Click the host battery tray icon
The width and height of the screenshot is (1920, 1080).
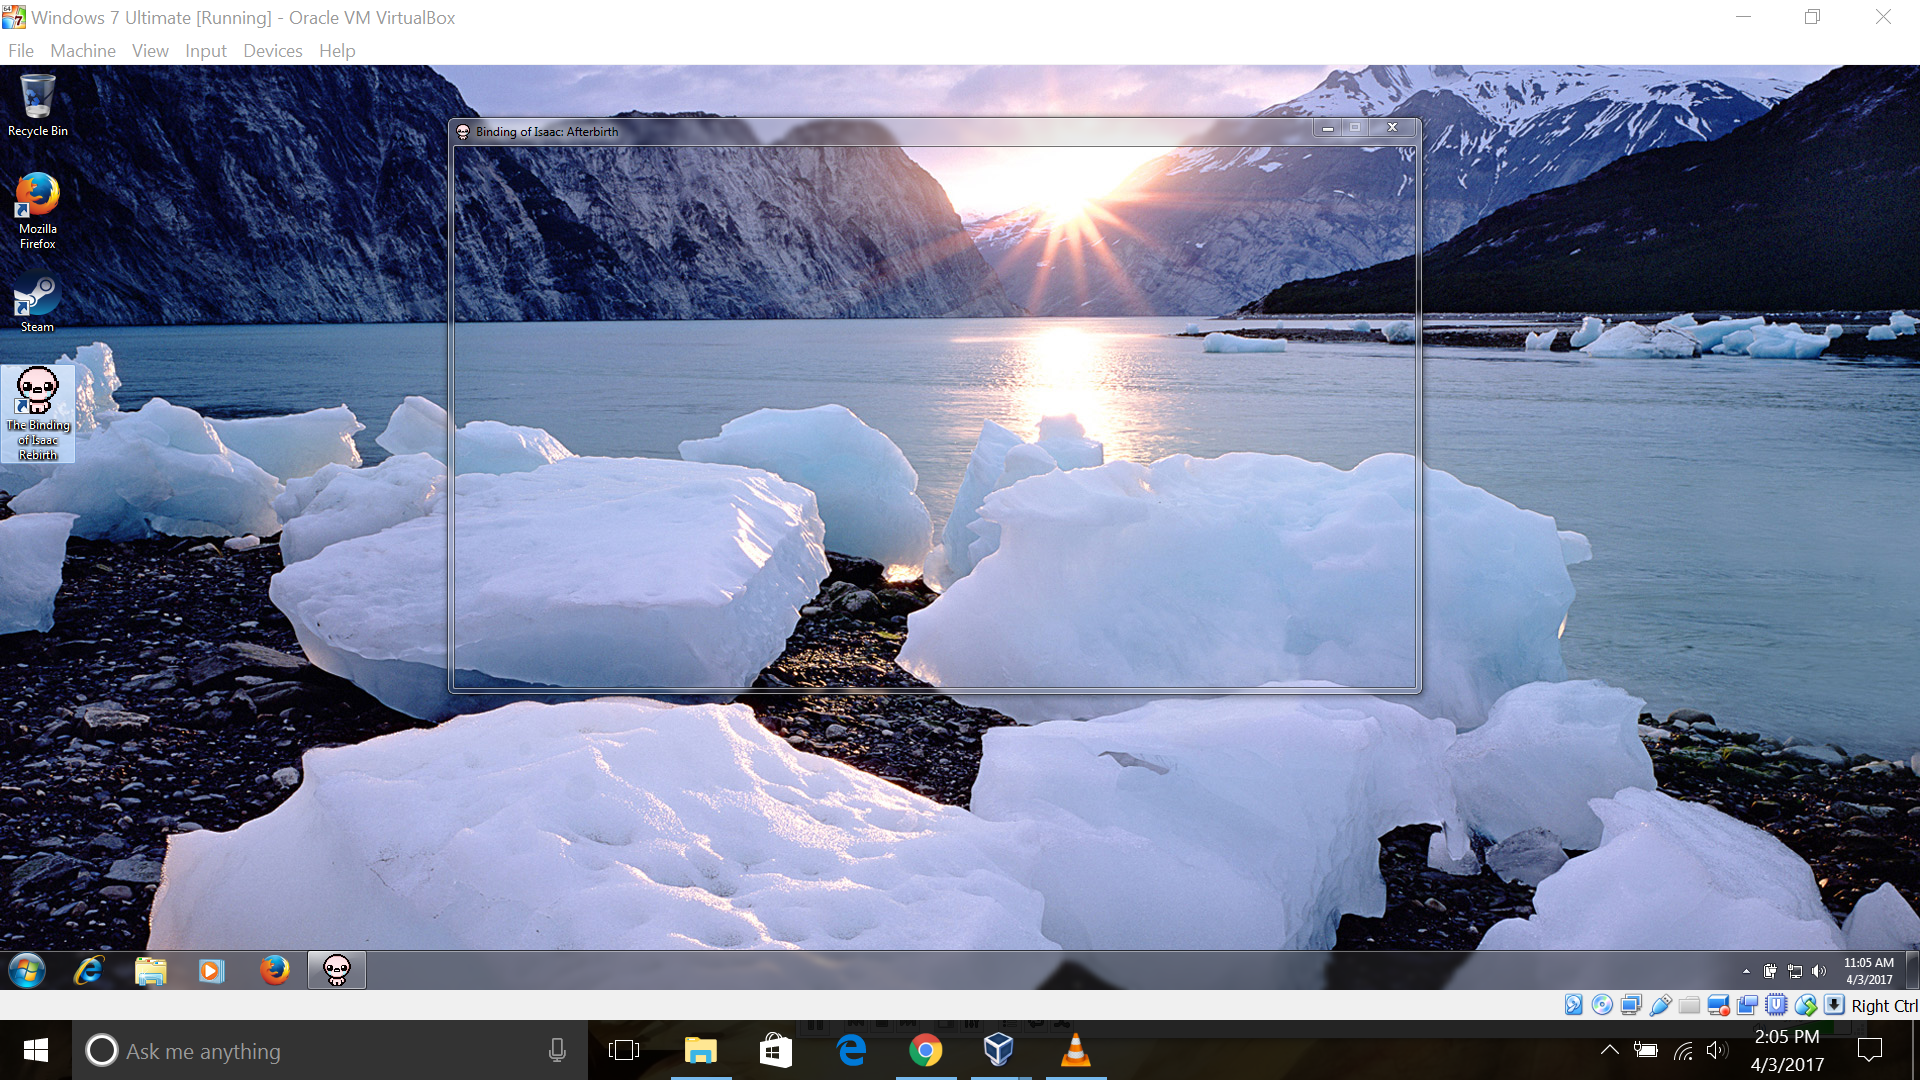(1646, 1050)
